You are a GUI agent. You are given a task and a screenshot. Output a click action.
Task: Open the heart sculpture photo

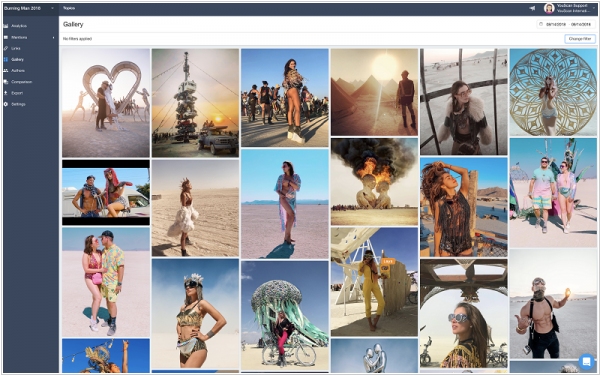pos(106,103)
